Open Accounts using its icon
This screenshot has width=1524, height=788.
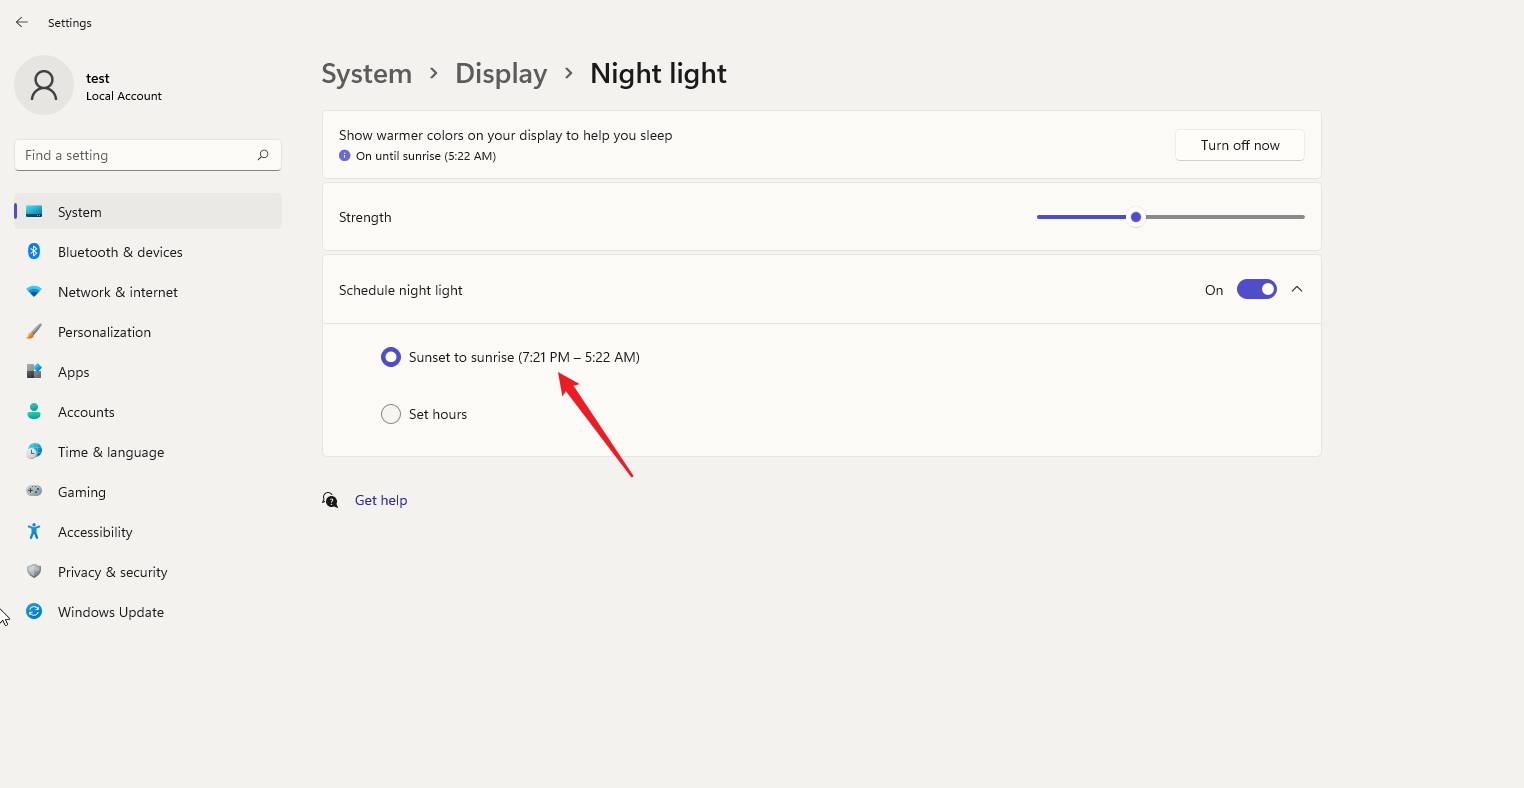click(x=34, y=411)
